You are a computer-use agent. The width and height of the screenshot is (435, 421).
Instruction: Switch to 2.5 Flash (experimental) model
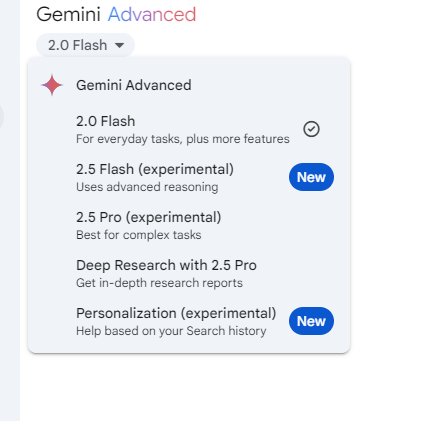189,177
